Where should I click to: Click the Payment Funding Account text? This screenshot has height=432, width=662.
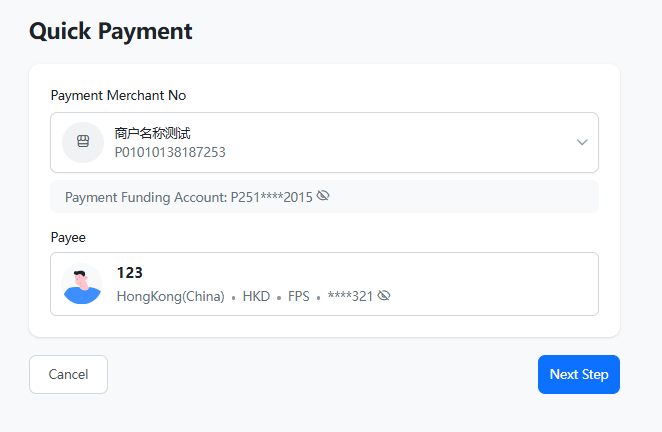(189, 197)
